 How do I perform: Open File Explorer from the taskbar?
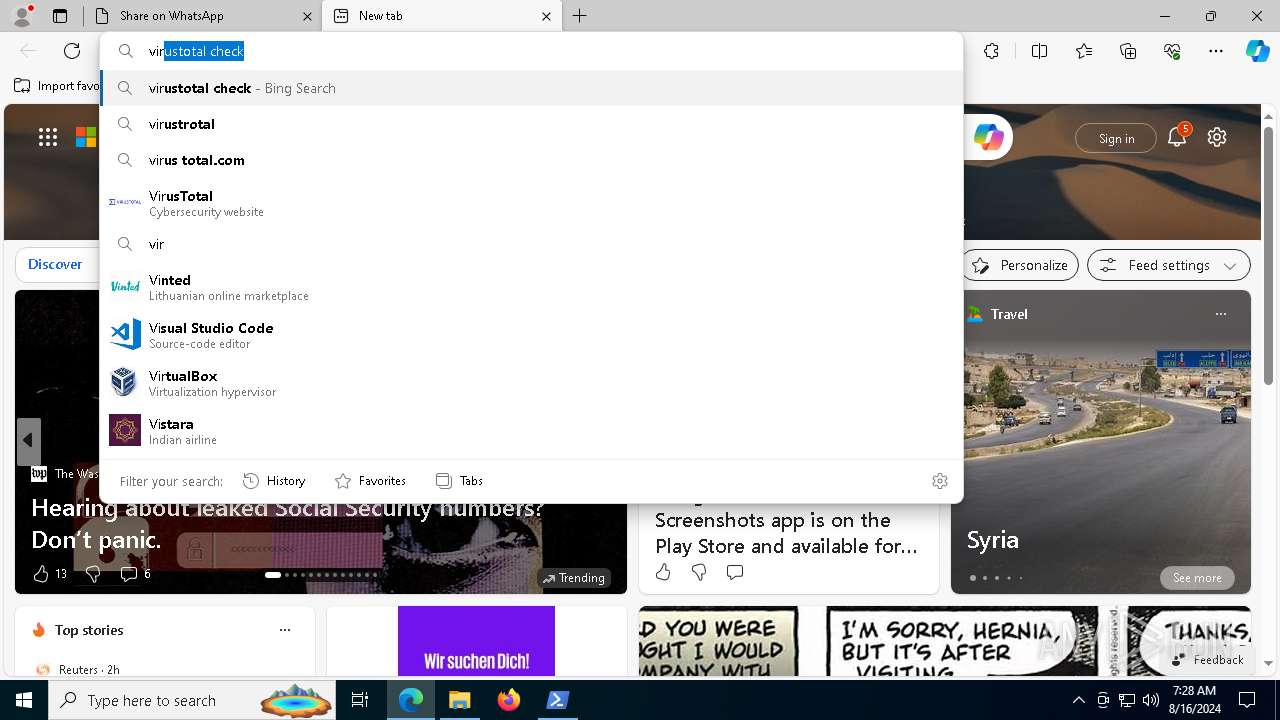tap(460, 700)
